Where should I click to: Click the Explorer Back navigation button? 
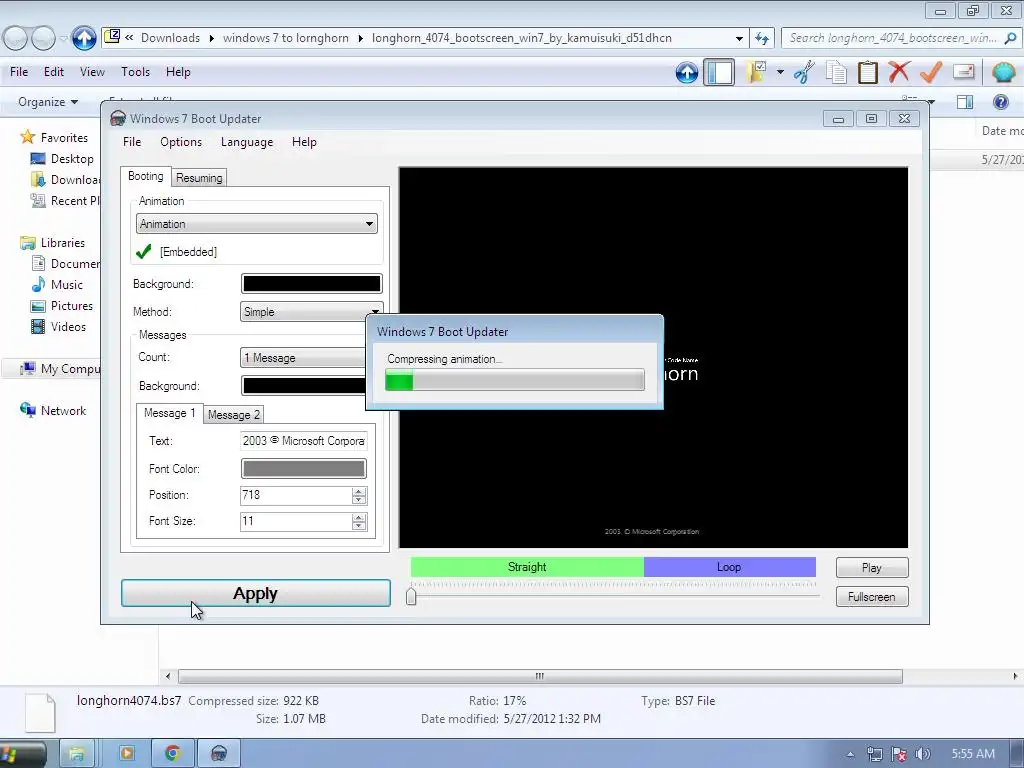[16, 38]
